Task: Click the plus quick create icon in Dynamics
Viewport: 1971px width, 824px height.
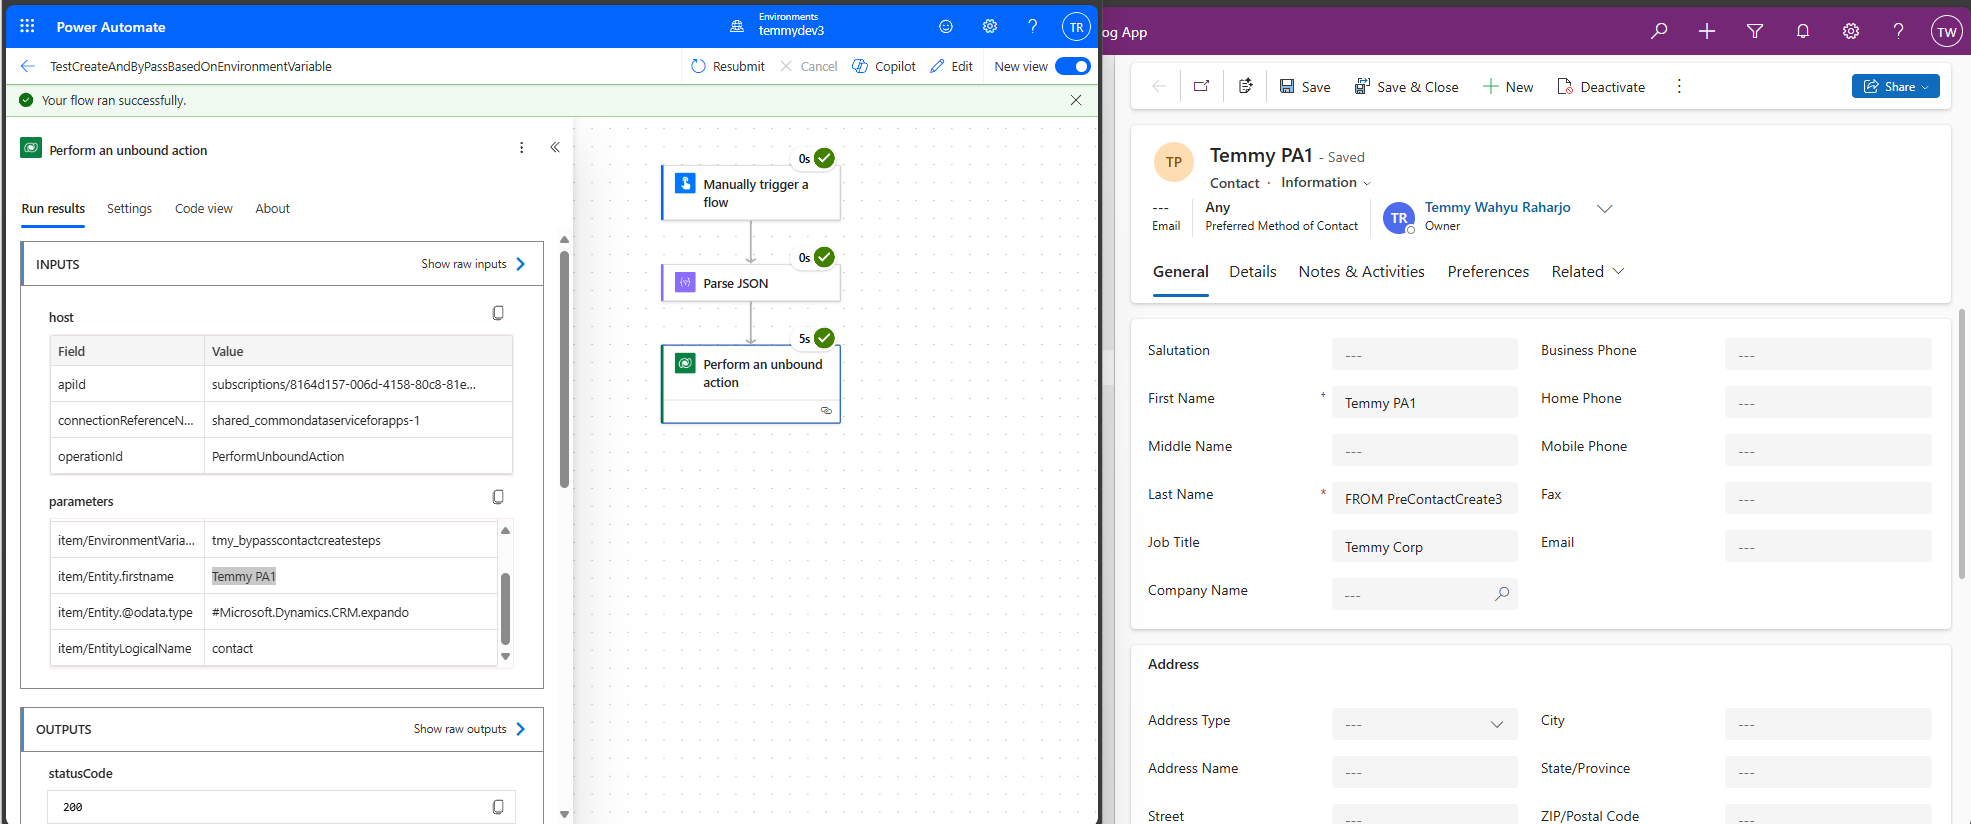Action: coord(1707,31)
